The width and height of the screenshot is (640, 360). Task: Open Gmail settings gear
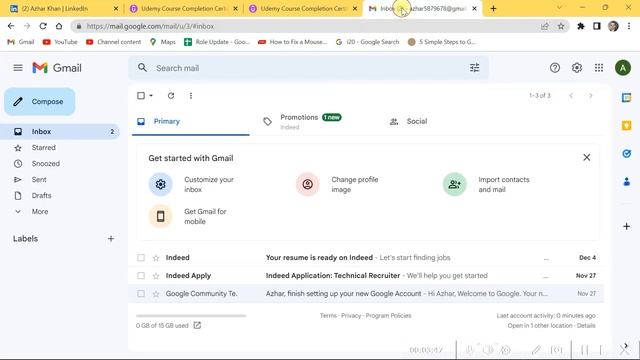click(x=577, y=68)
